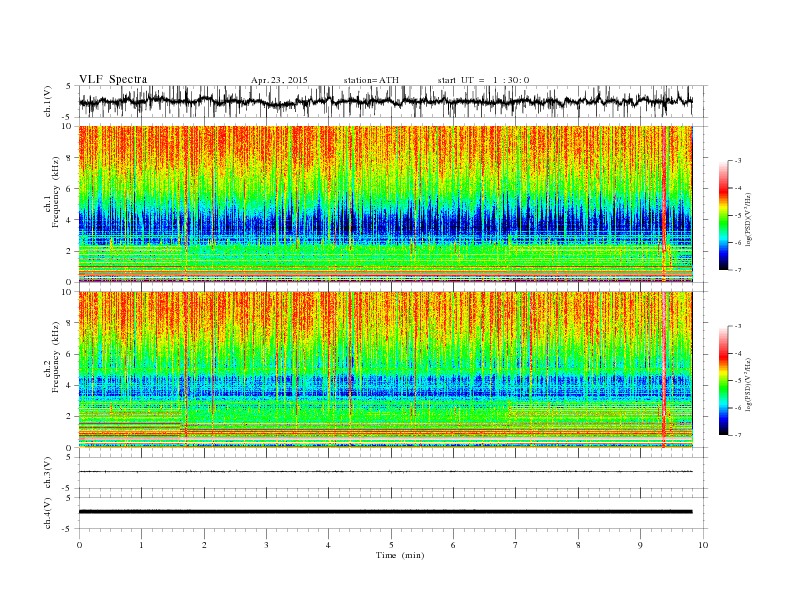Click the "4" kHz tick of ch.2 spectrogram
Image resolution: width=792 pixels, height=612 pixels.
coord(70,385)
